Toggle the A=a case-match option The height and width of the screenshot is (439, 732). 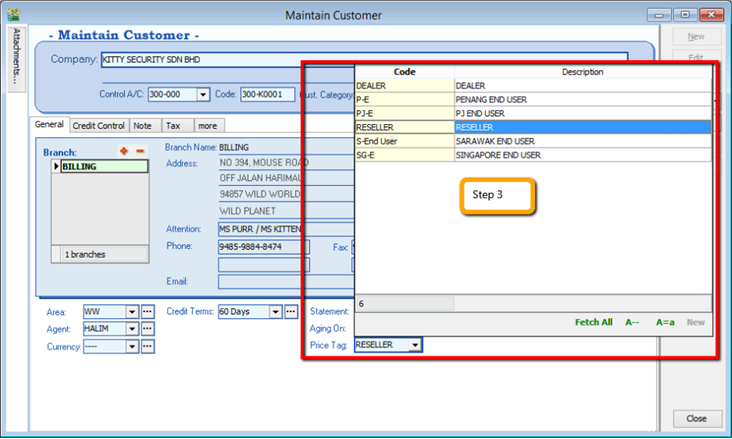coord(664,323)
